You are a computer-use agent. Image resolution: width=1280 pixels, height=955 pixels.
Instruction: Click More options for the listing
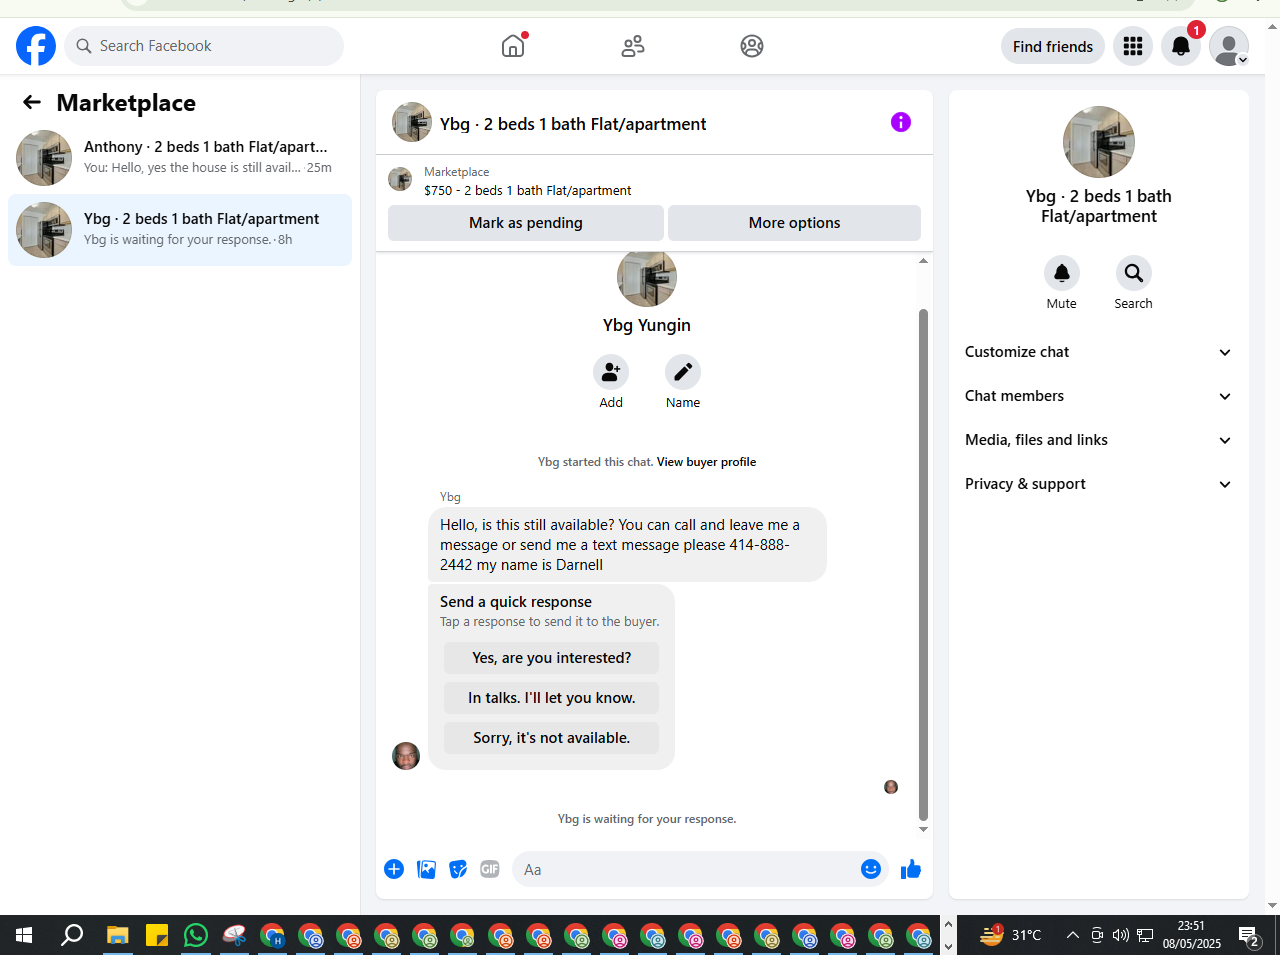tap(794, 223)
